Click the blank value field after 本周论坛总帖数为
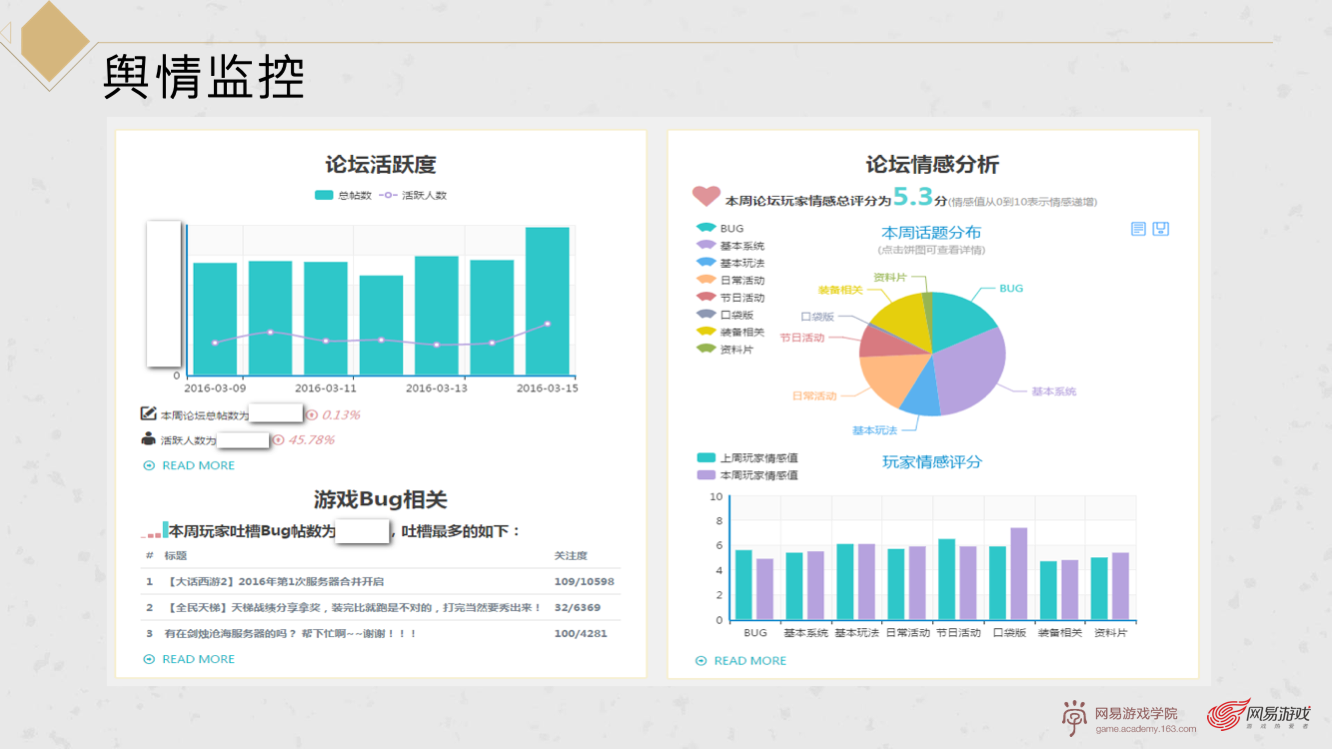 [x=276, y=413]
